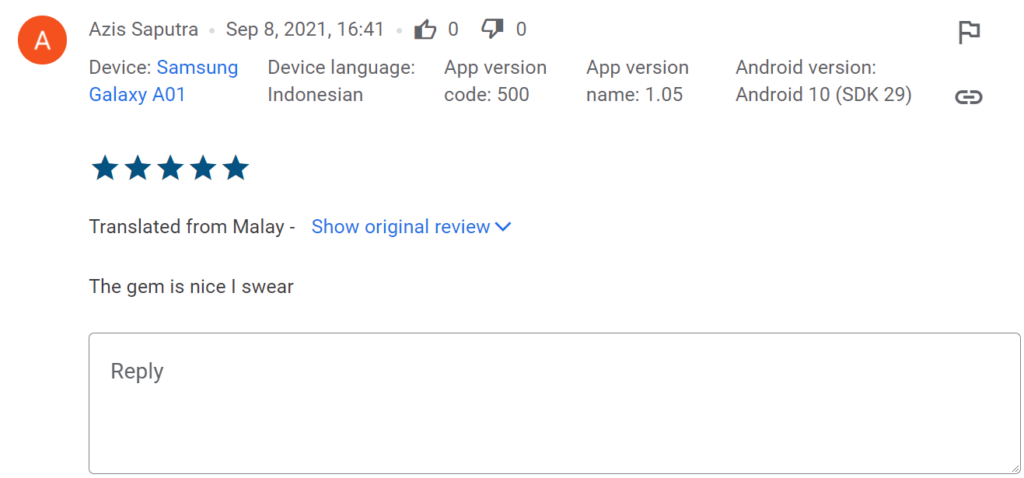Expand the chevron beside Show original review

point(503,227)
